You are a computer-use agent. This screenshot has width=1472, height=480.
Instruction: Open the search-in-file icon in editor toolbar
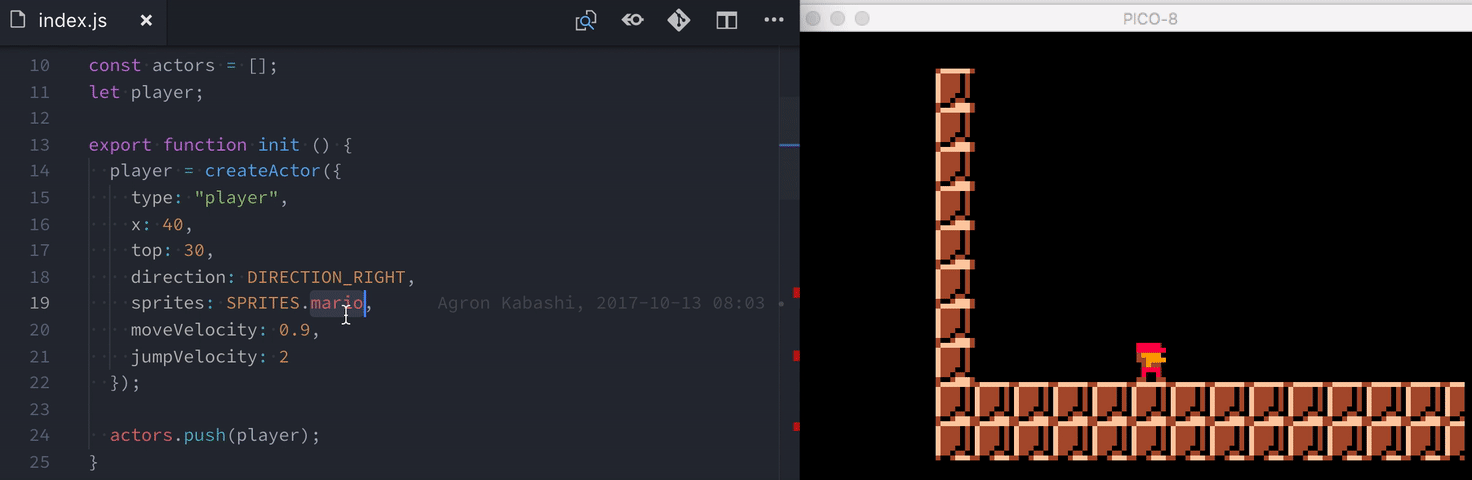pyautogui.click(x=586, y=20)
